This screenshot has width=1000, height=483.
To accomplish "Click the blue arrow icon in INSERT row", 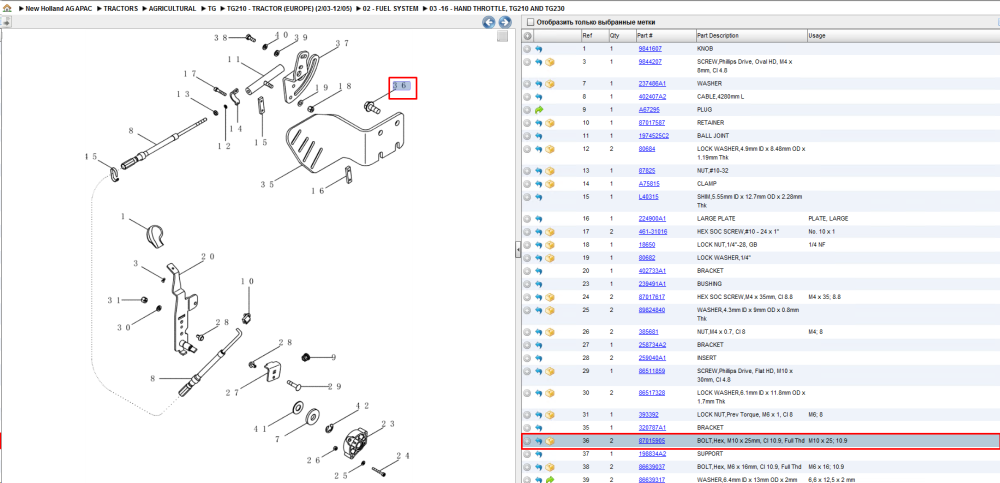I will pos(539,358).
